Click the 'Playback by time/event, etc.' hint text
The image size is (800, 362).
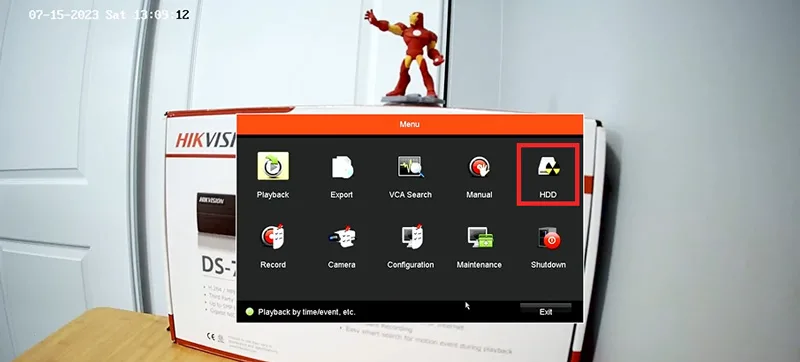(307, 312)
